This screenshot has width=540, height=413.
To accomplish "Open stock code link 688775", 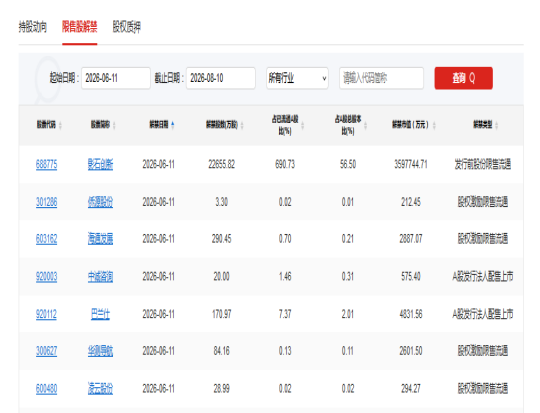I will pyautogui.click(x=46, y=164).
